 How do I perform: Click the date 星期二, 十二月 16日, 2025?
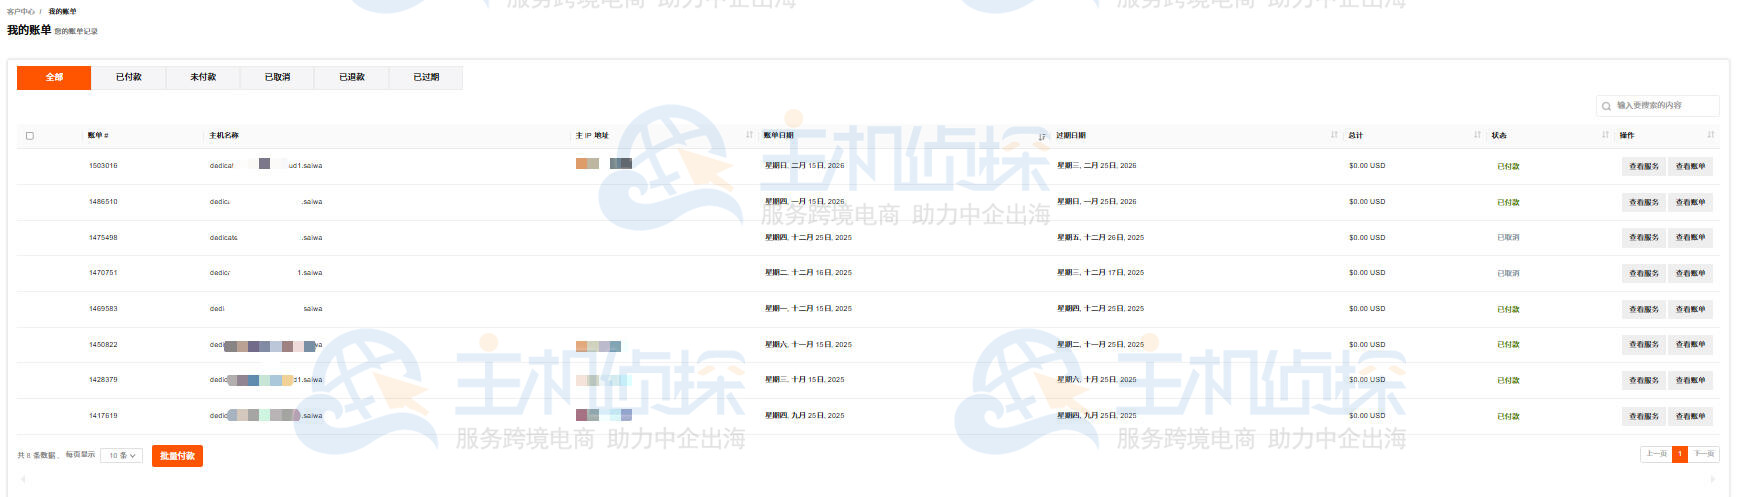(x=809, y=273)
